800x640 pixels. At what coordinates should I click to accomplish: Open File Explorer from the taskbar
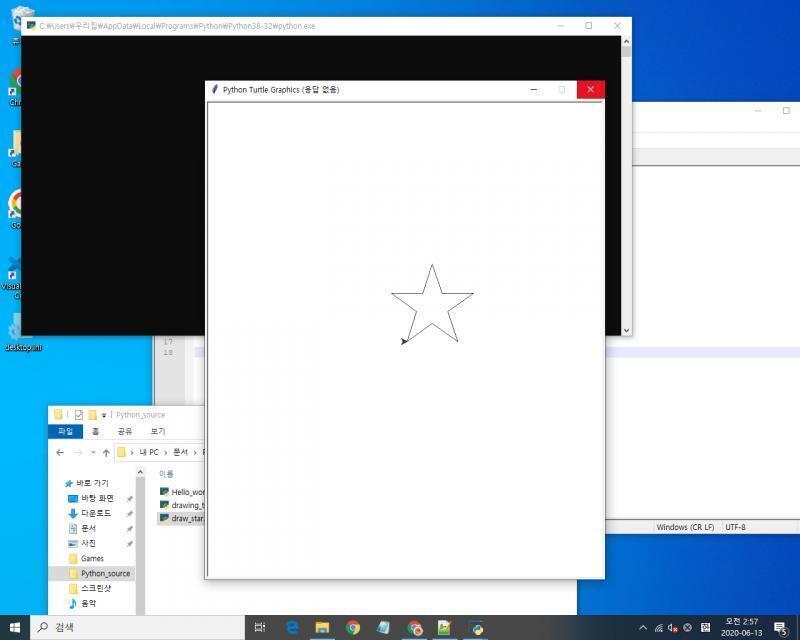pyautogui.click(x=322, y=627)
